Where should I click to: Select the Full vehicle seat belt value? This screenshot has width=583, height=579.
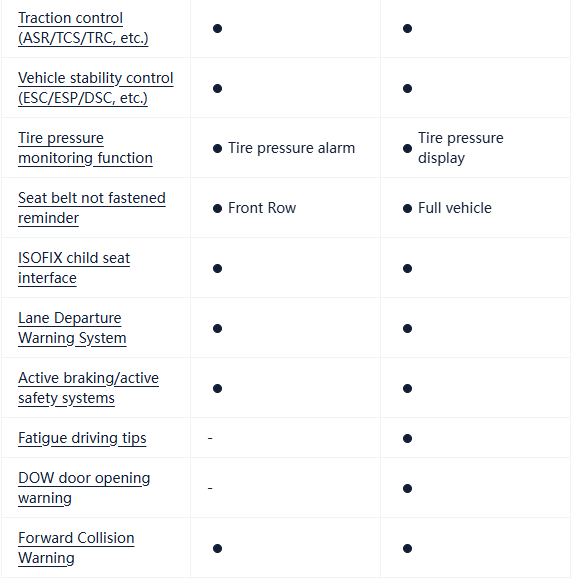455,208
